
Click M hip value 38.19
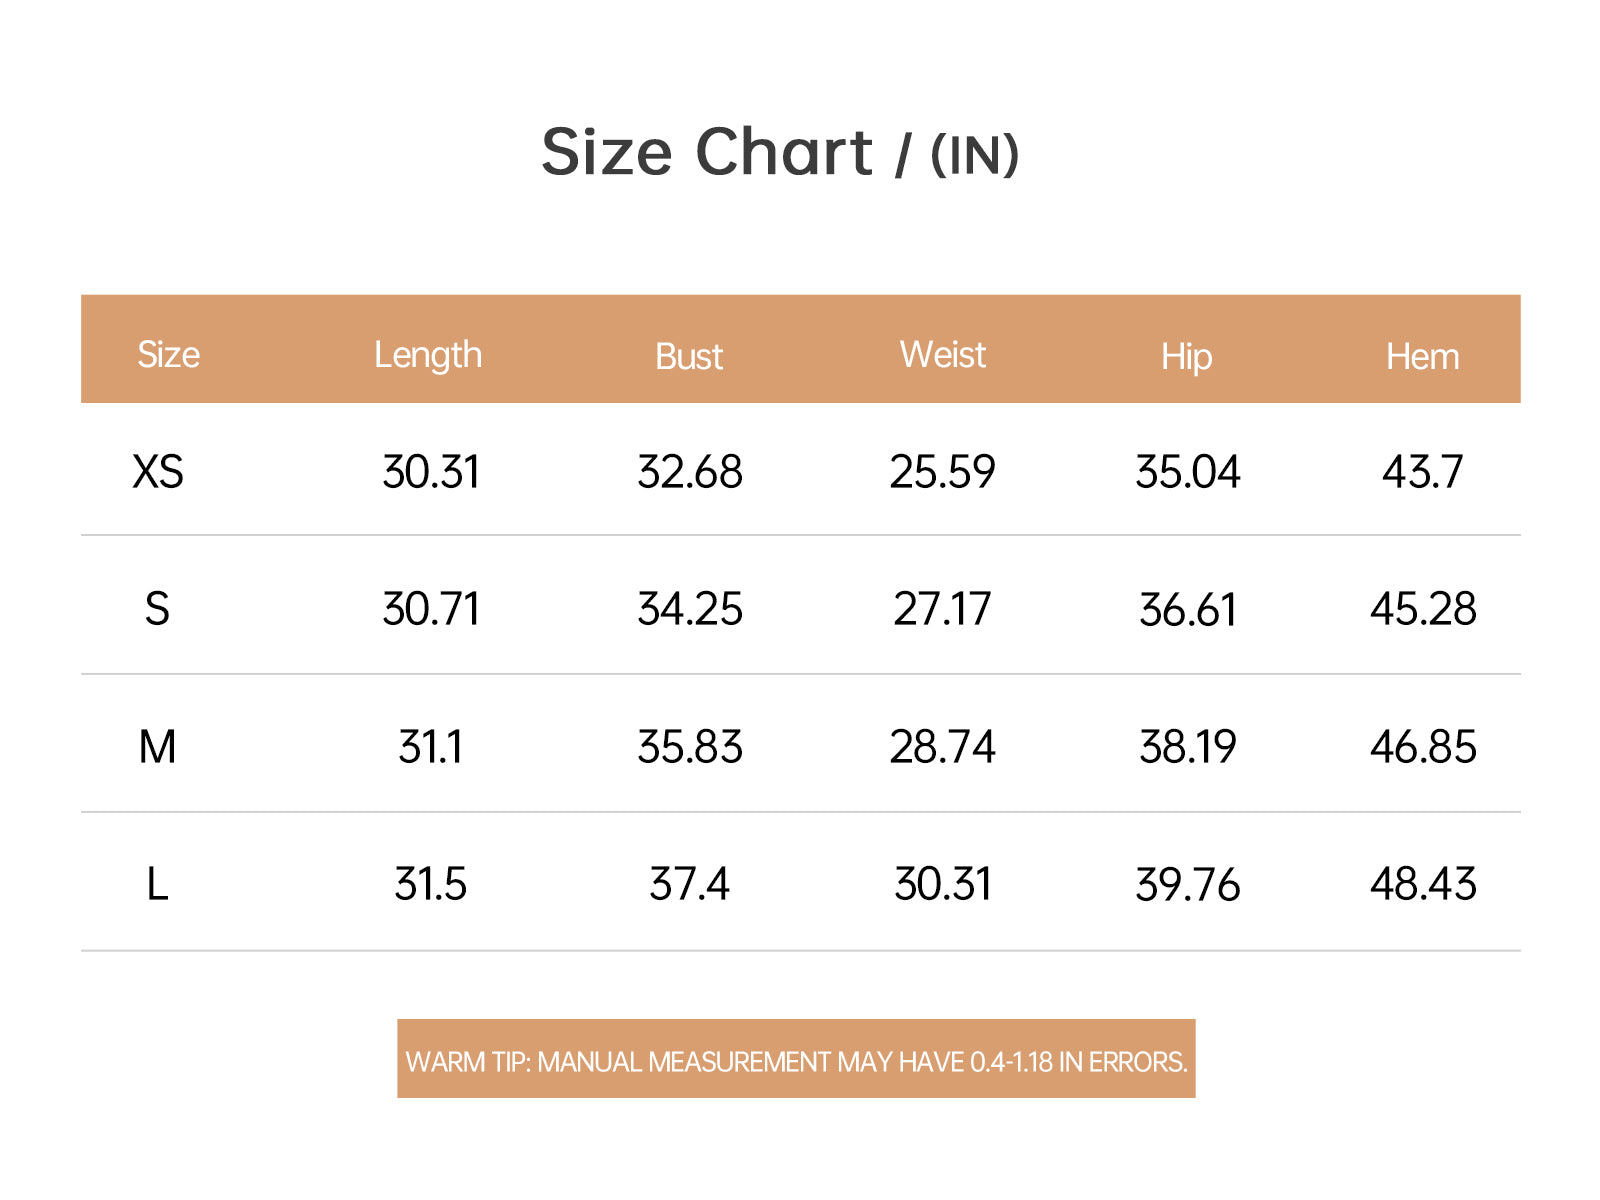[1187, 747]
